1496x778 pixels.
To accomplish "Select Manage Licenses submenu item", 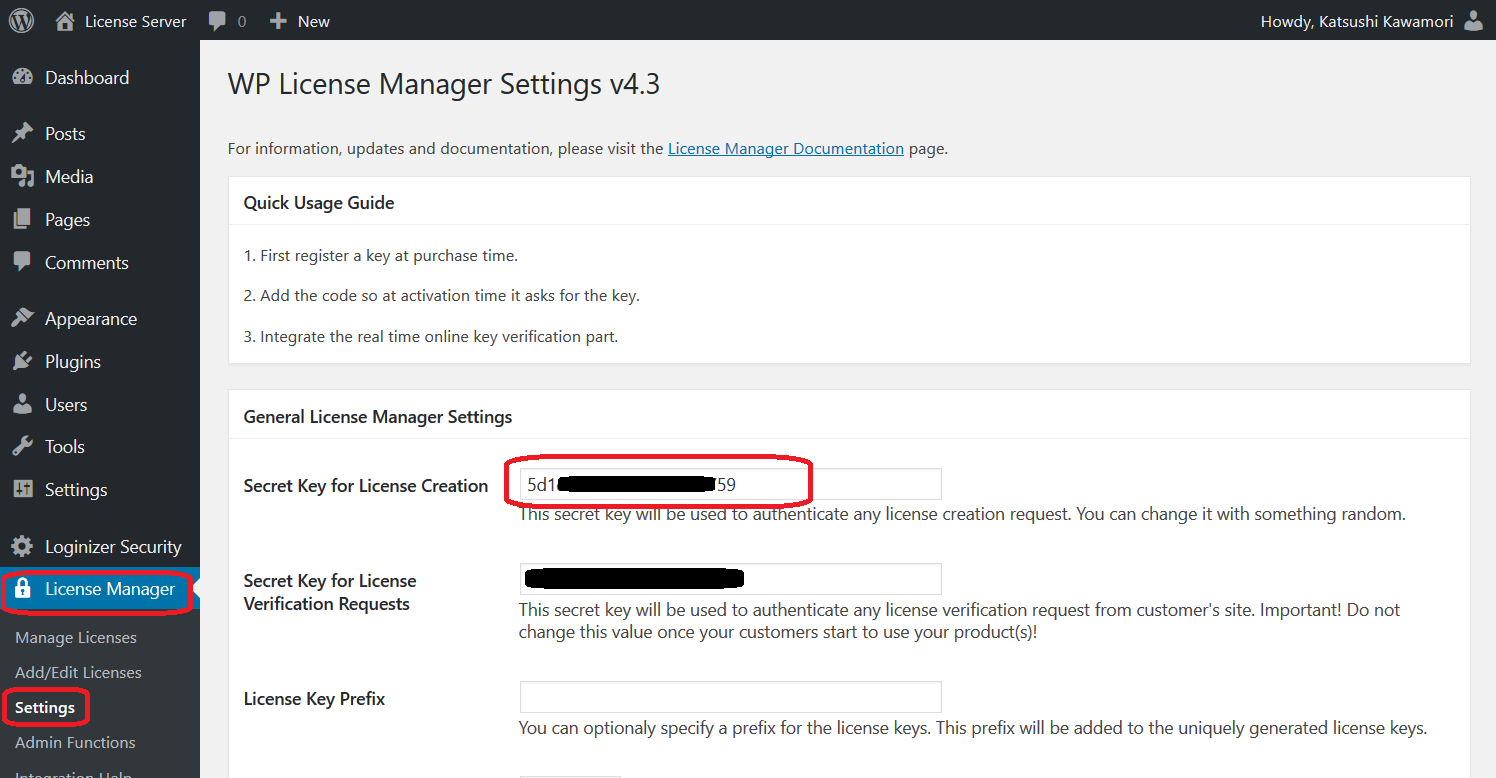I will tap(76, 638).
